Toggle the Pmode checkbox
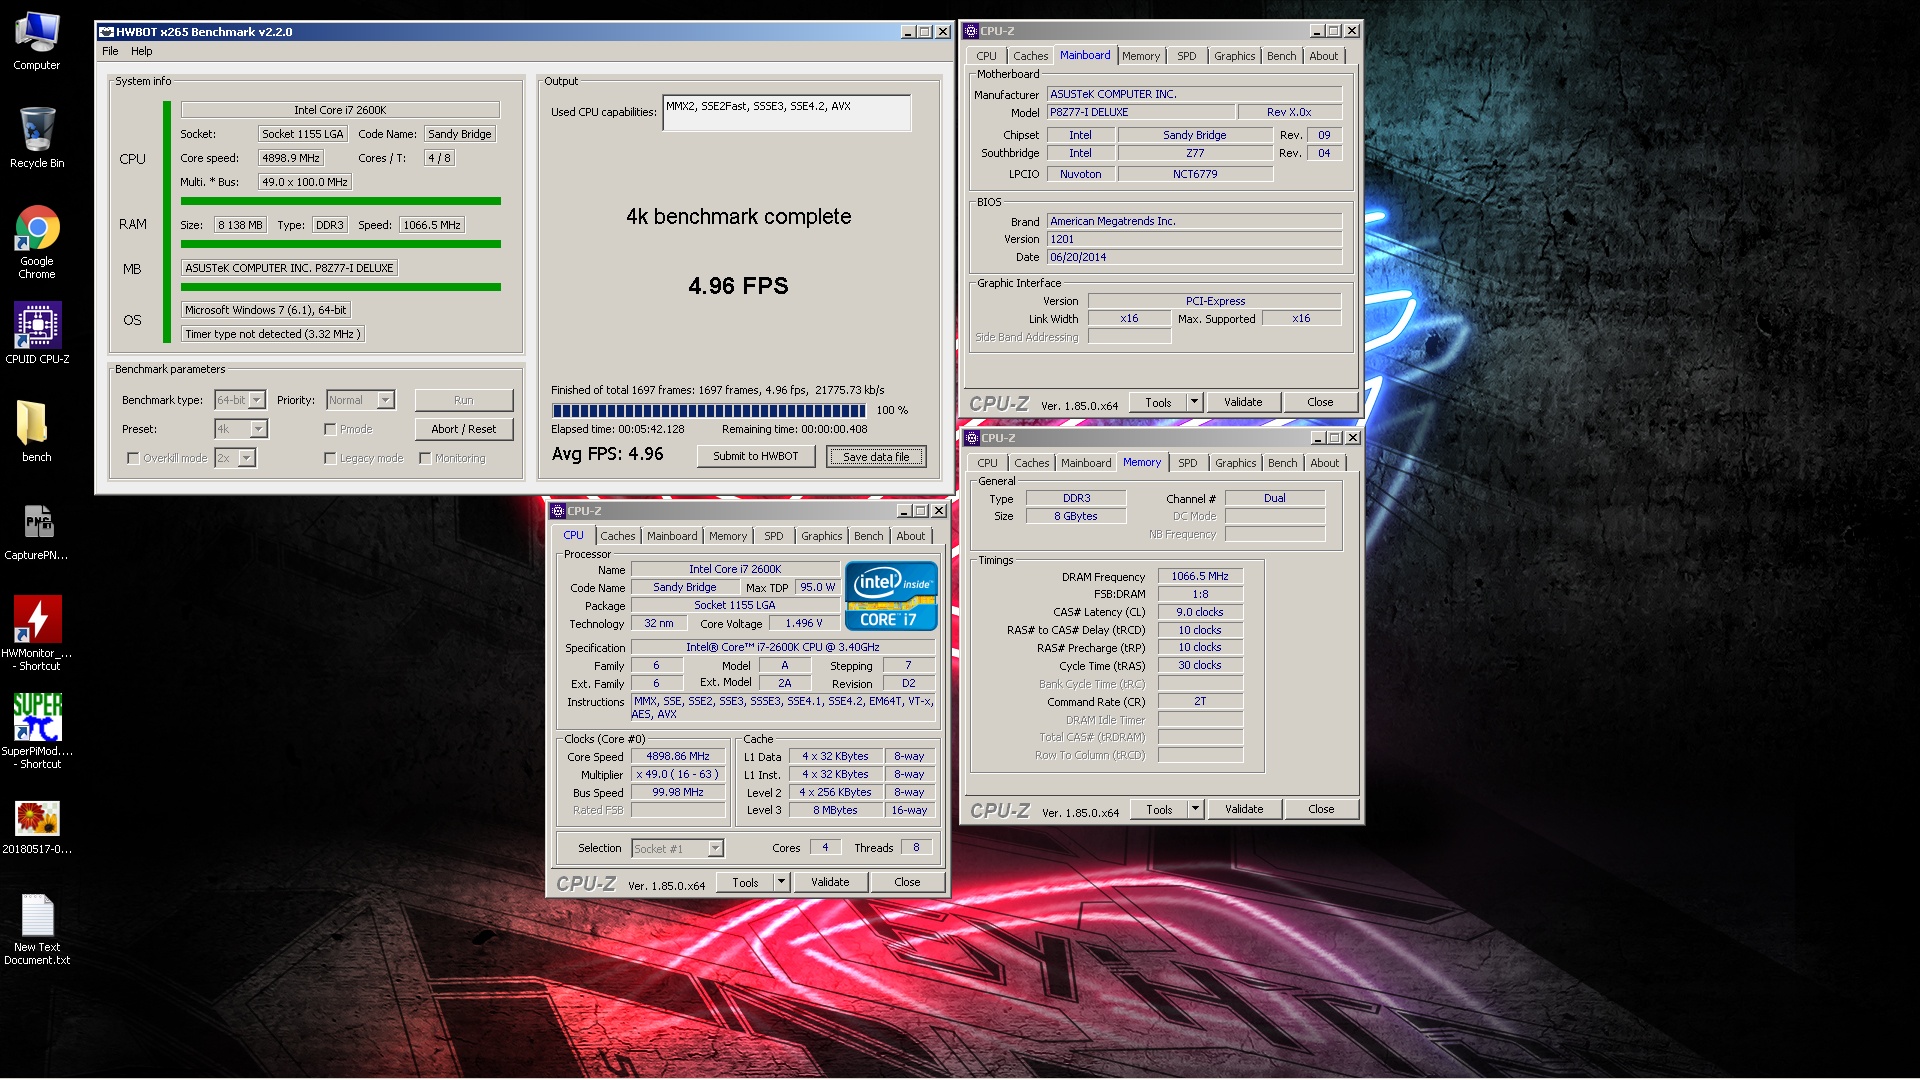The image size is (1920, 1080). tap(330, 429)
